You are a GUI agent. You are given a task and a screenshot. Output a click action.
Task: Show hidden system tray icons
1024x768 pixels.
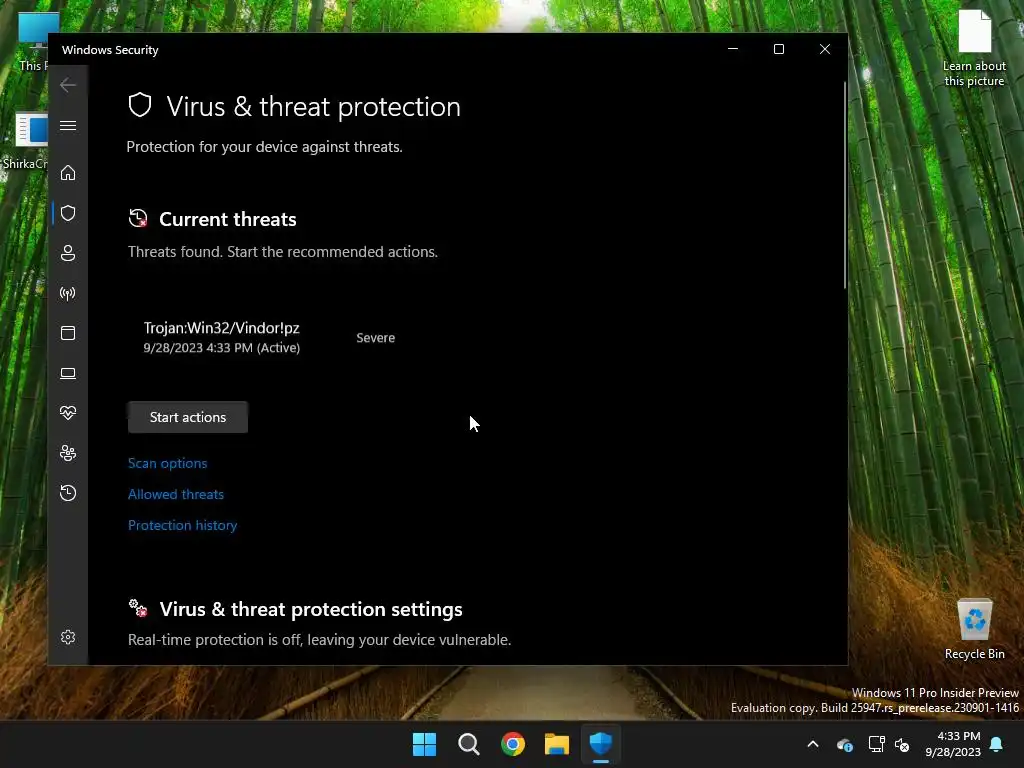click(813, 744)
